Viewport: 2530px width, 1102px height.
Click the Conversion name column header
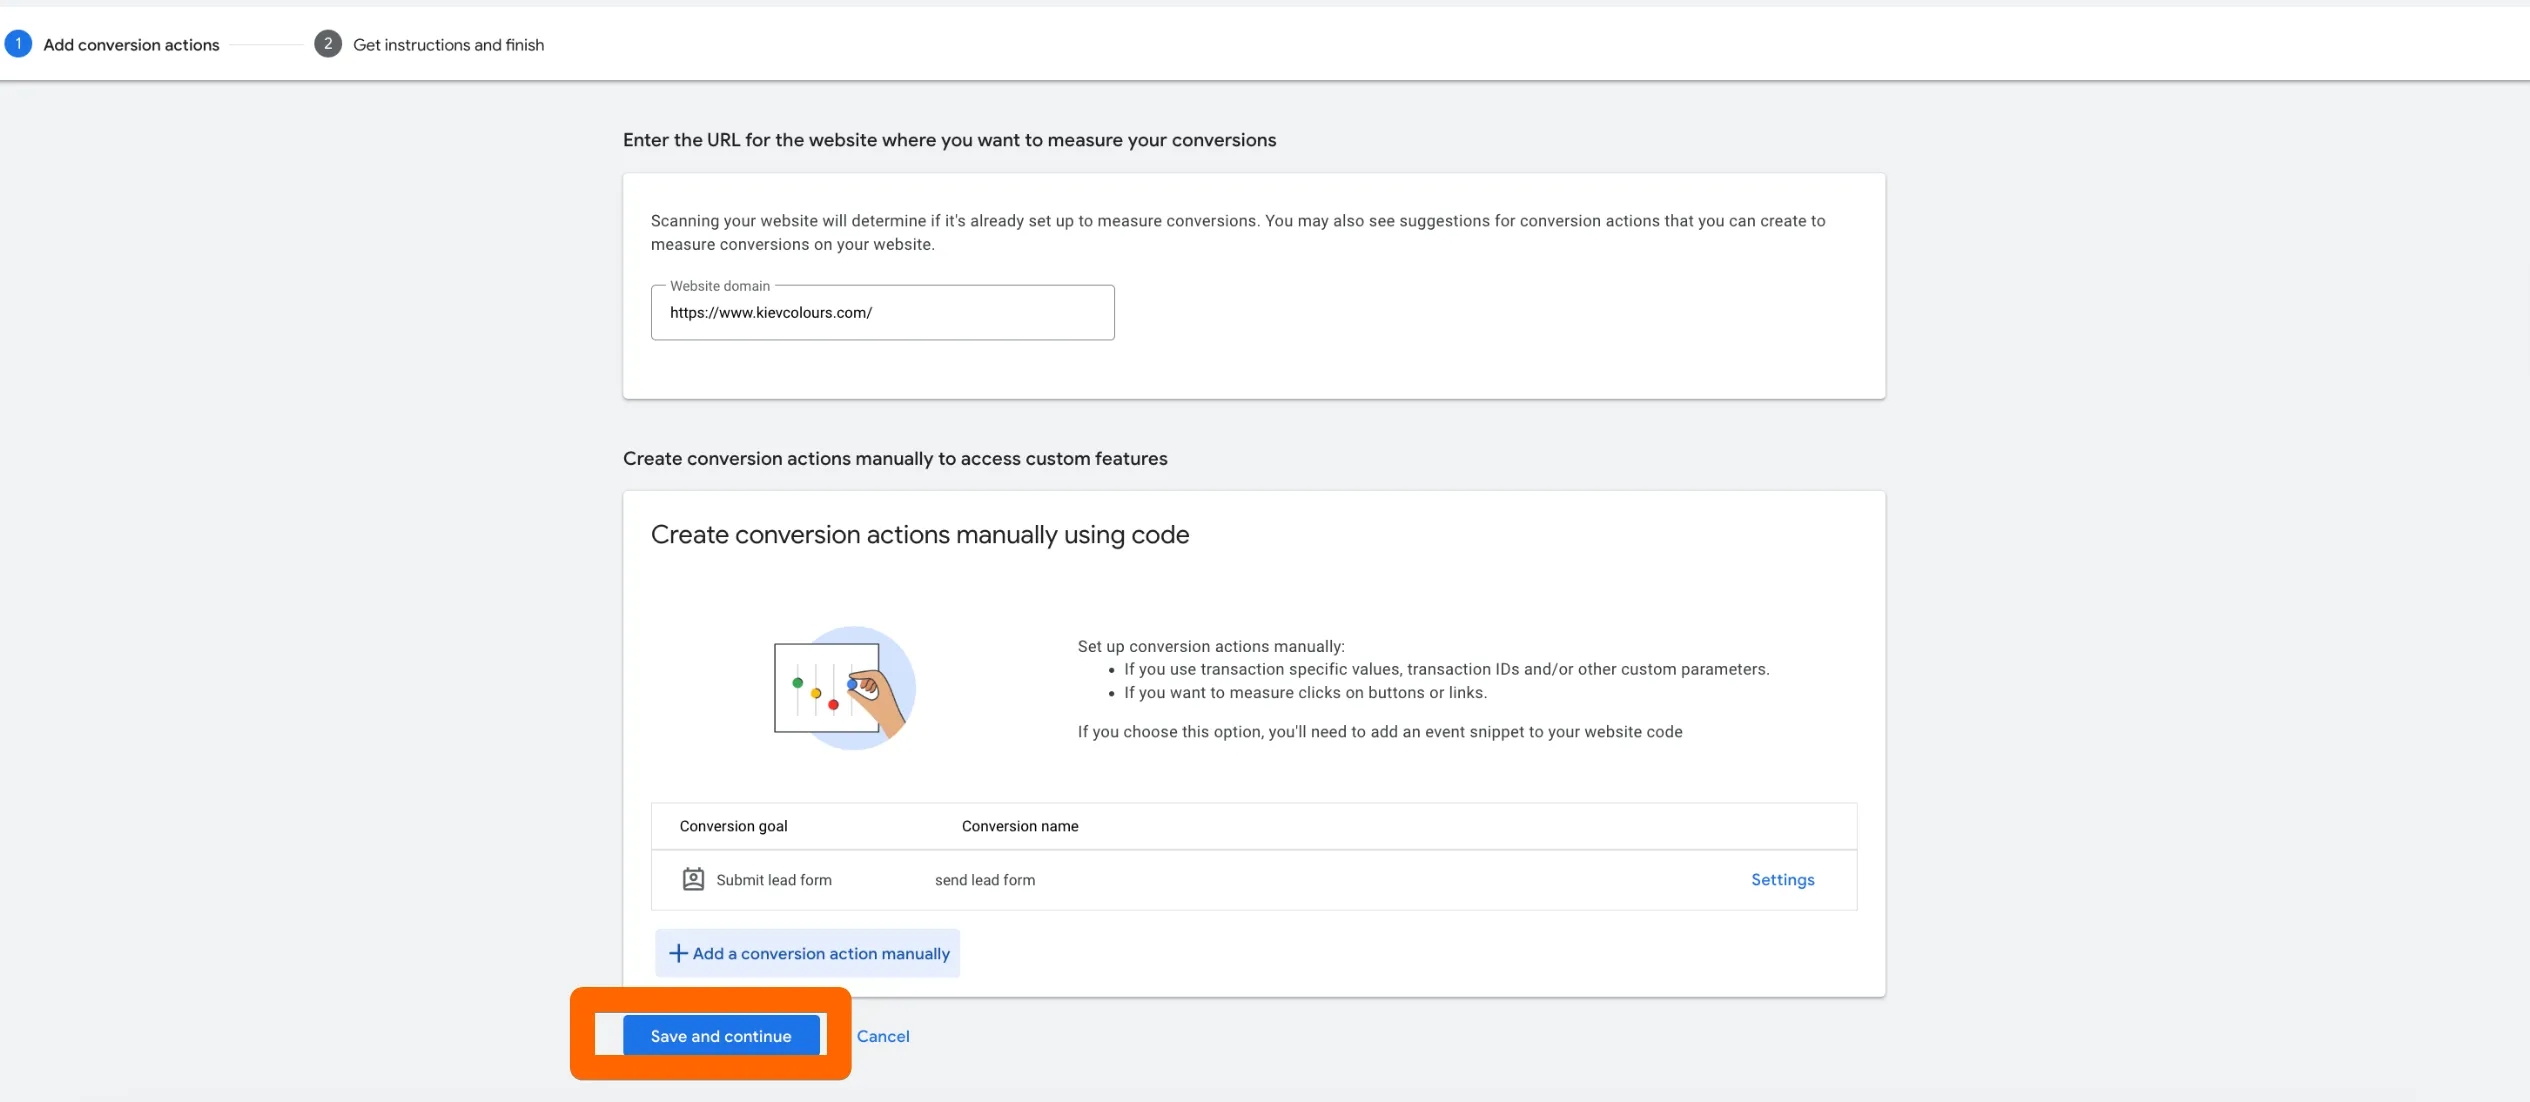(1020, 826)
